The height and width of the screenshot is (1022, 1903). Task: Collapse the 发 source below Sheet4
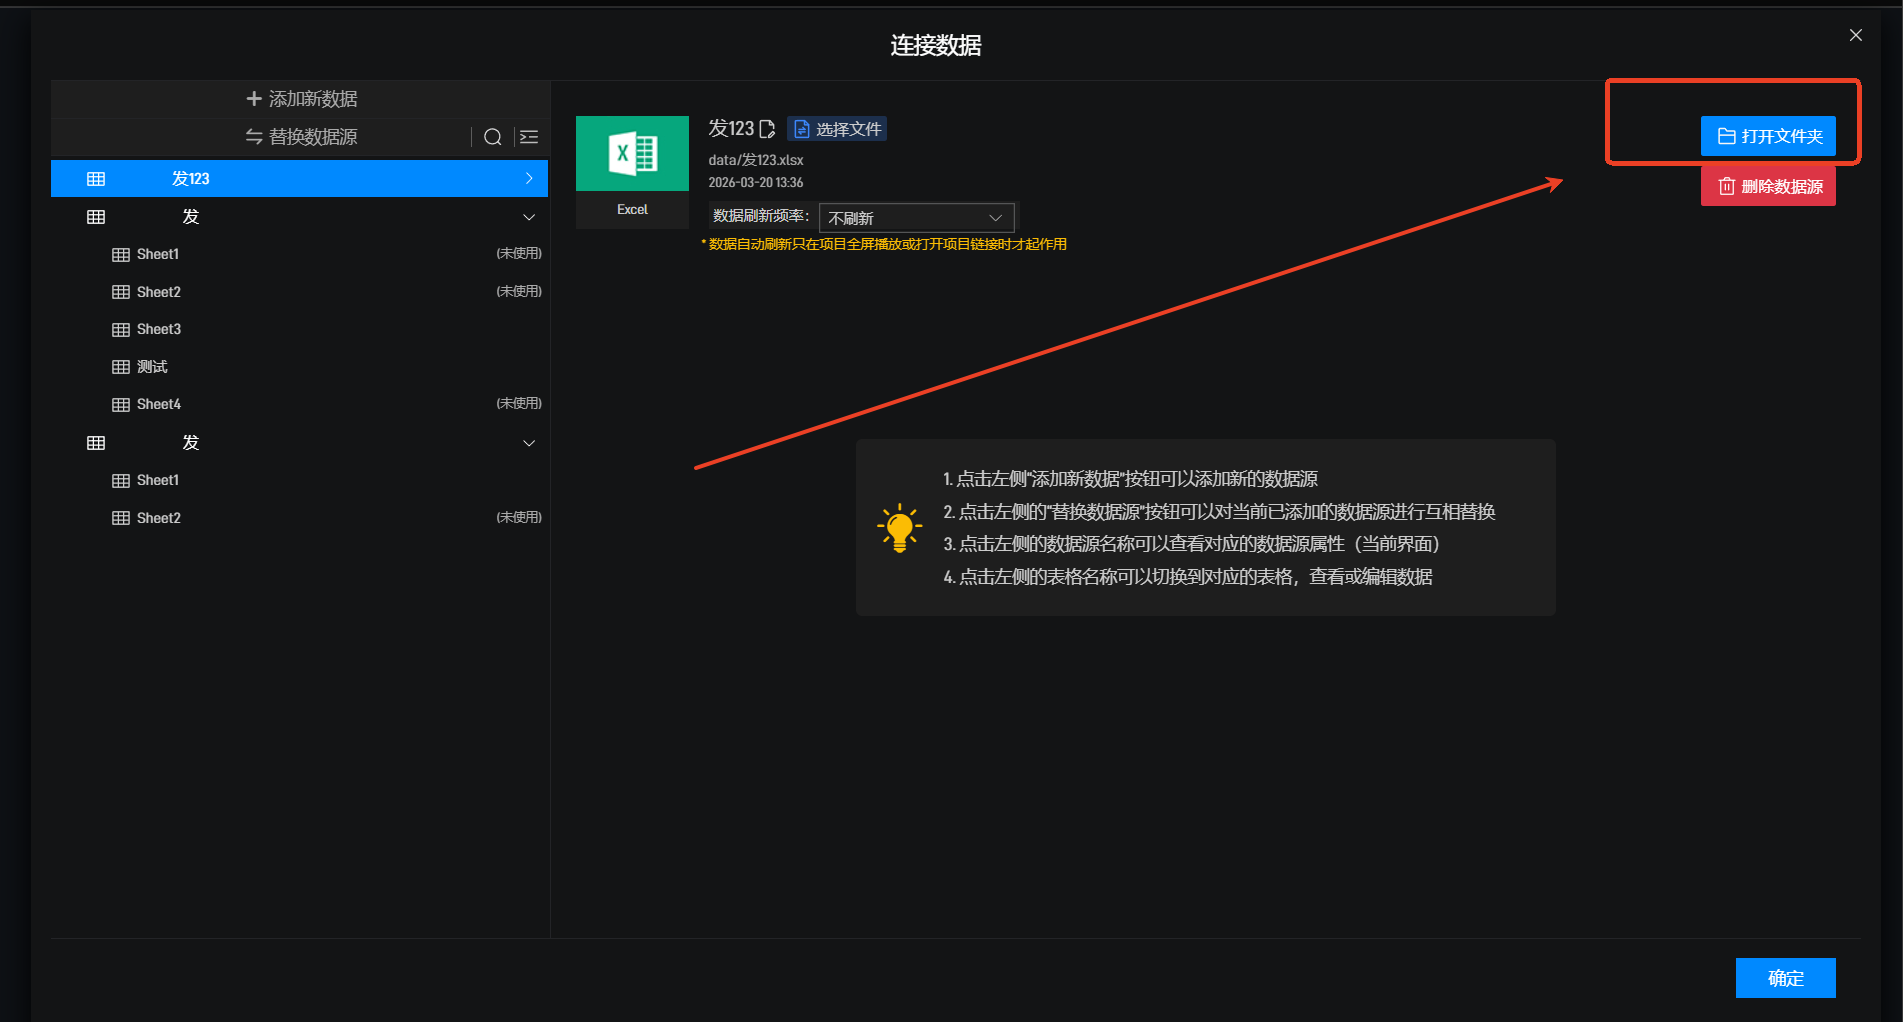529,443
